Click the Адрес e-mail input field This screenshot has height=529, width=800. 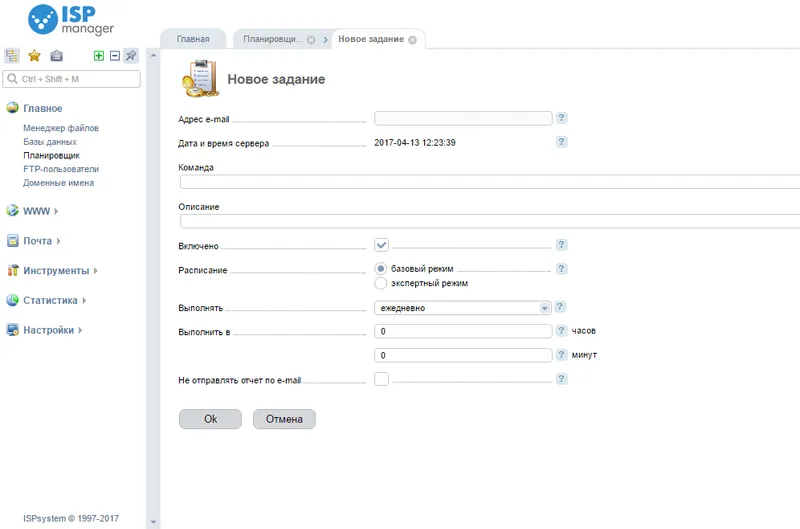coord(463,118)
